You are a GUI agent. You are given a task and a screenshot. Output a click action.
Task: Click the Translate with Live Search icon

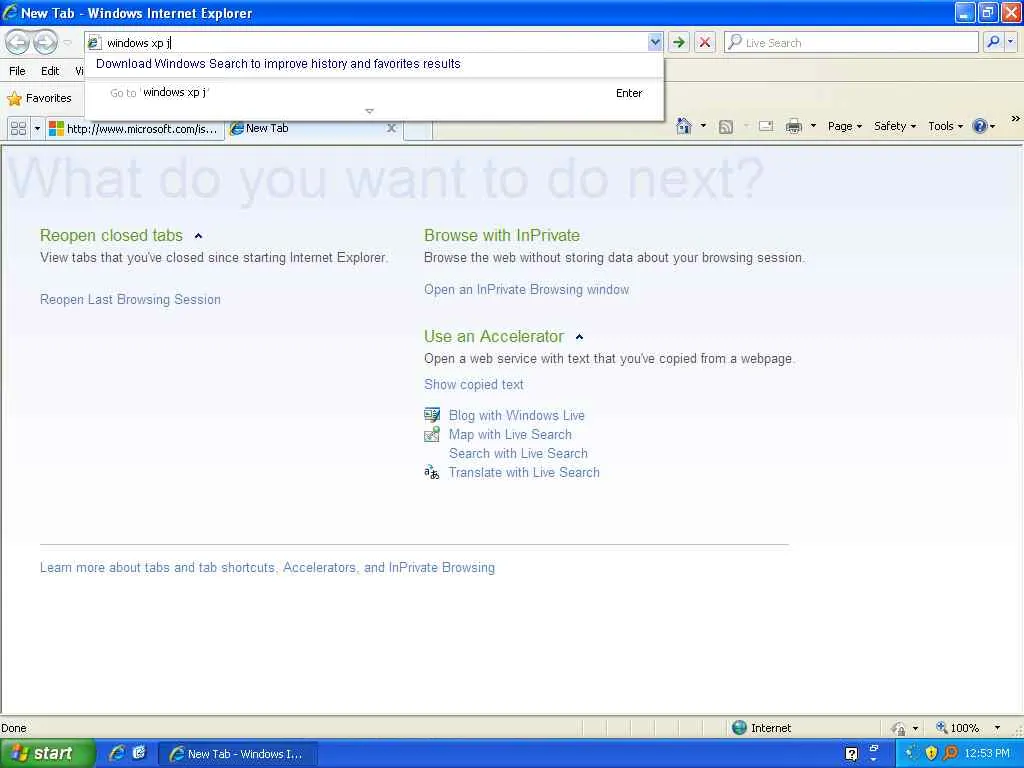432,472
